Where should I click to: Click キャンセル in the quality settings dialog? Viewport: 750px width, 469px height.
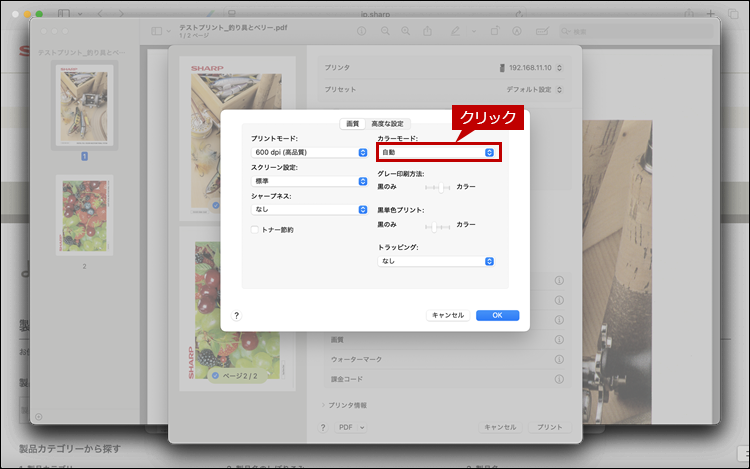(446, 315)
